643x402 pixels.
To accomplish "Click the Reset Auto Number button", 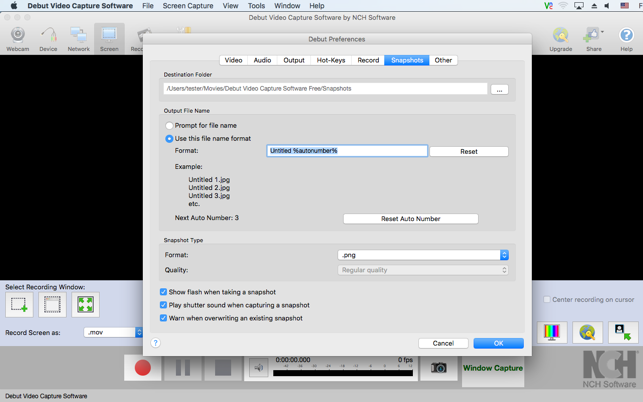I will point(410,218).
